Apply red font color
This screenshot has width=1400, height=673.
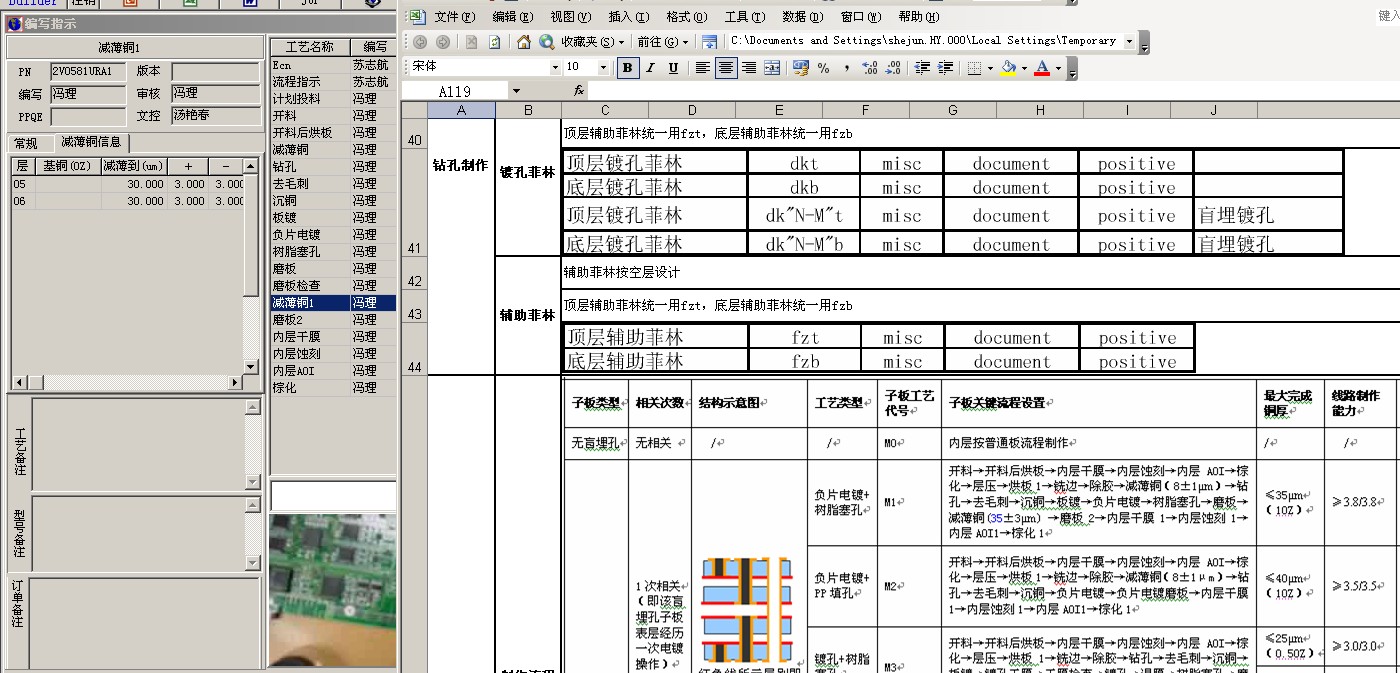tap(1042, 68)
